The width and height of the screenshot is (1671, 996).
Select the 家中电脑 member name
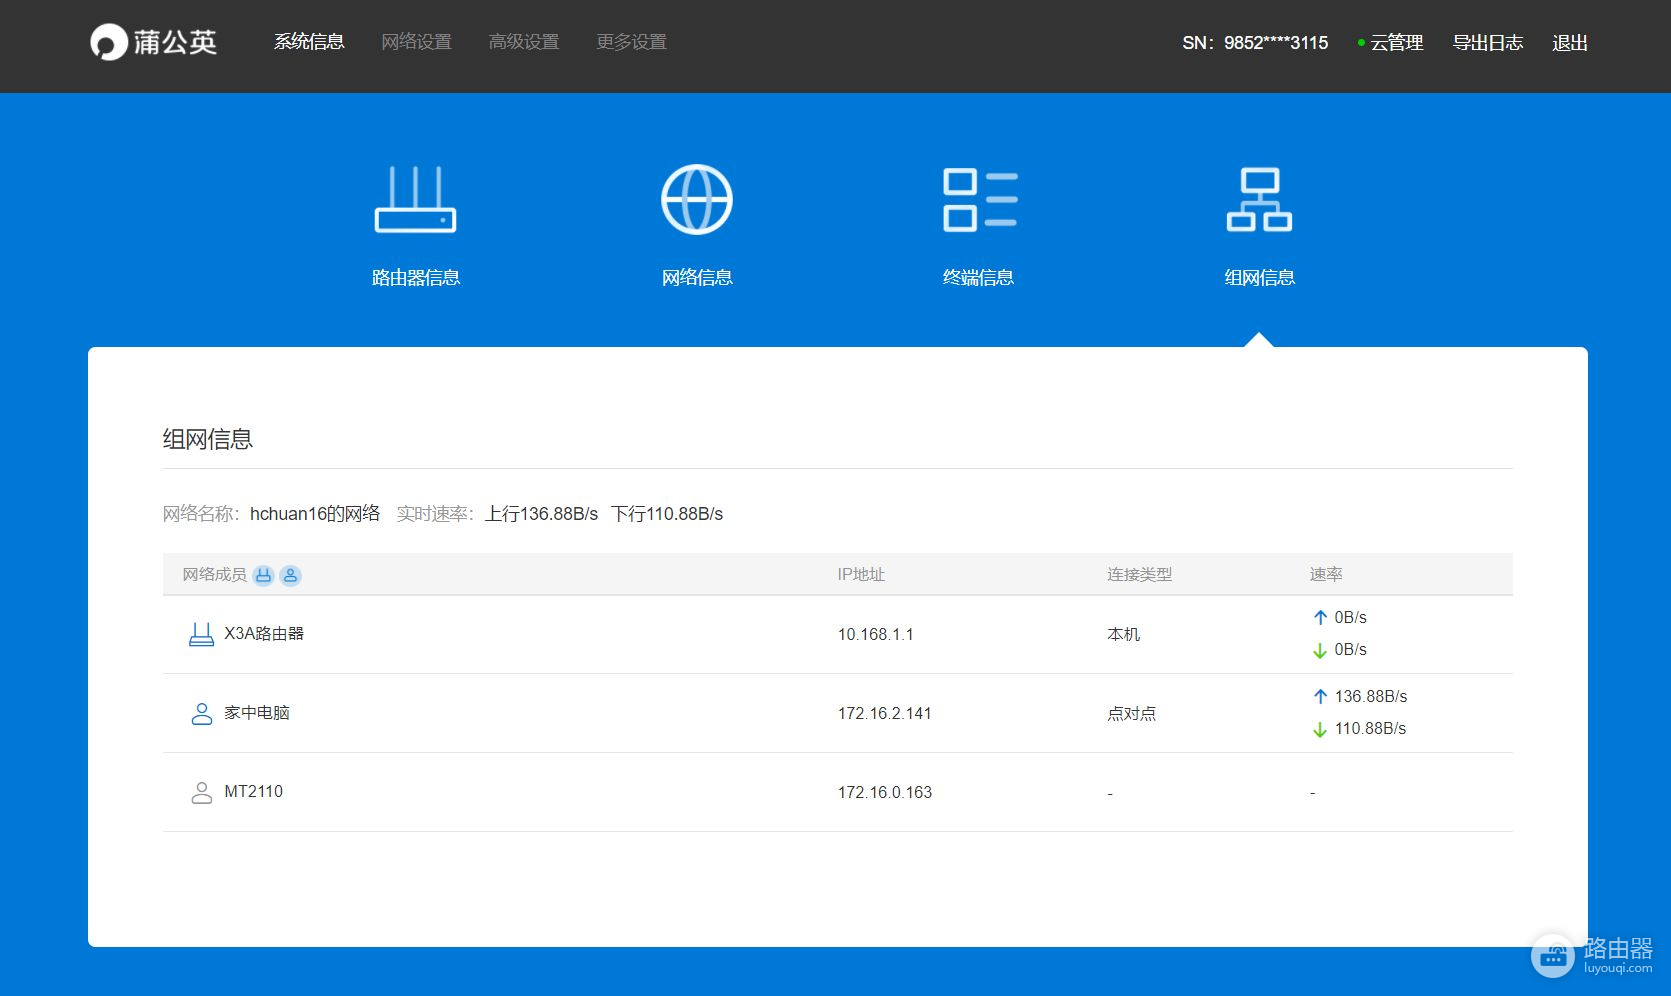pos(257,712)
